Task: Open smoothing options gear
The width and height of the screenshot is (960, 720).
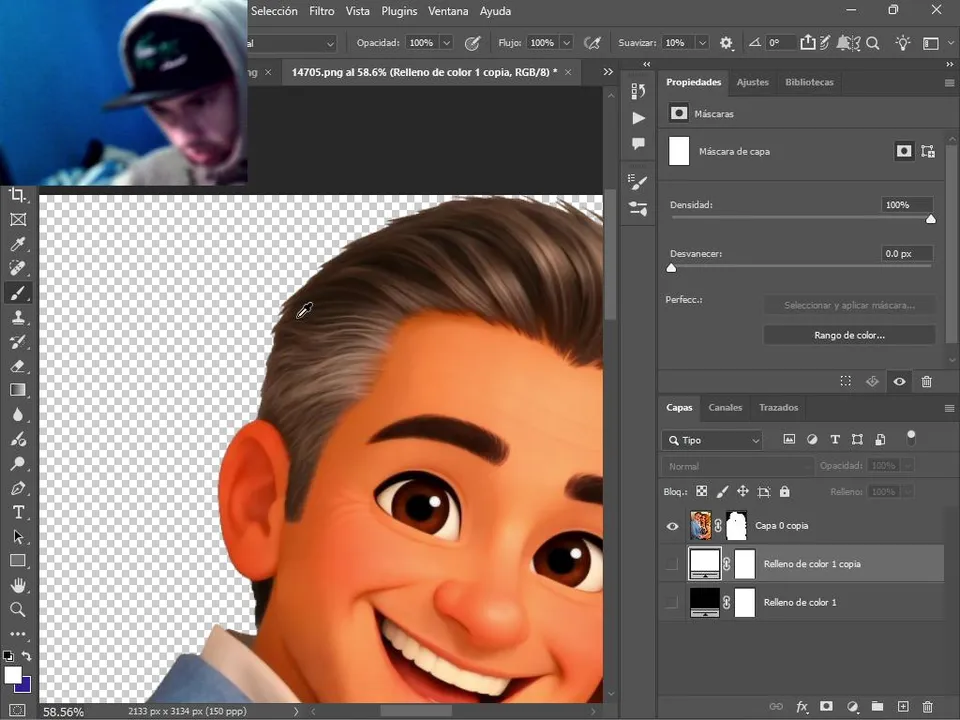Action: click(726, 43)
